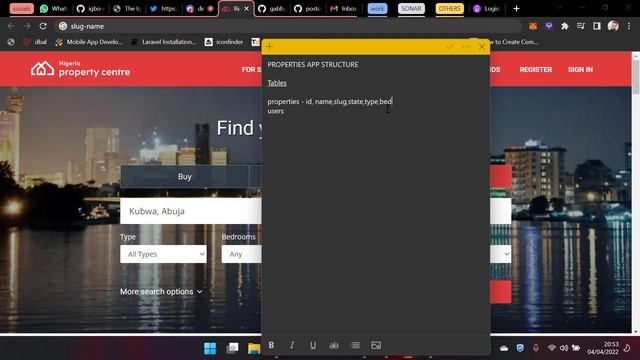Open the Bedrooms Any dropdown

click(x=241, y=254)
